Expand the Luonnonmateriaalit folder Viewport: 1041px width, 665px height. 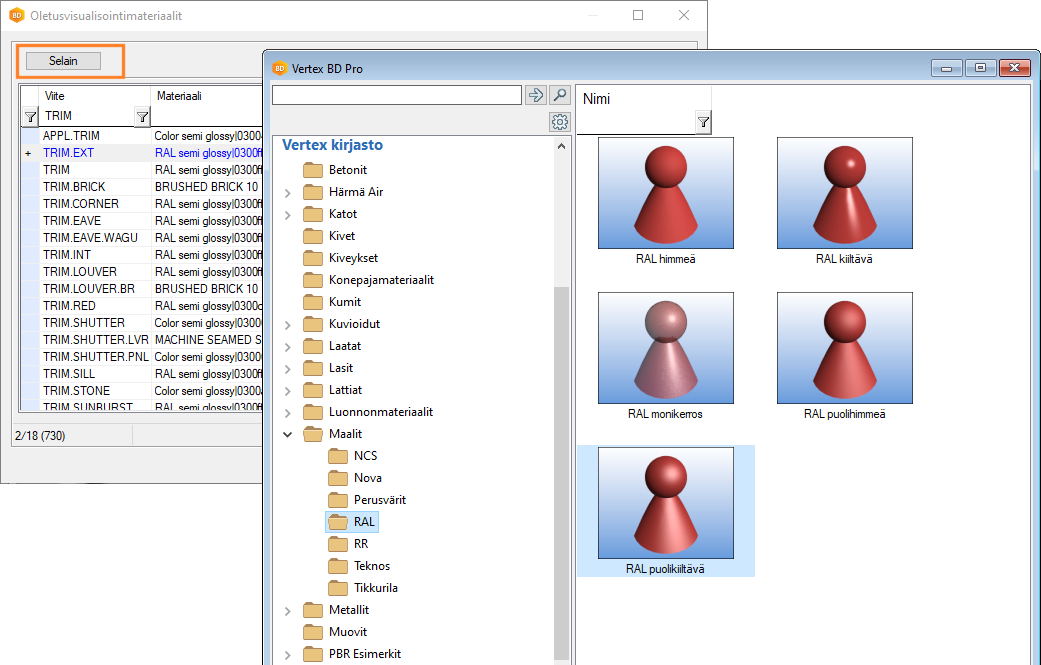pyautogui.click(x=288, y=412)
